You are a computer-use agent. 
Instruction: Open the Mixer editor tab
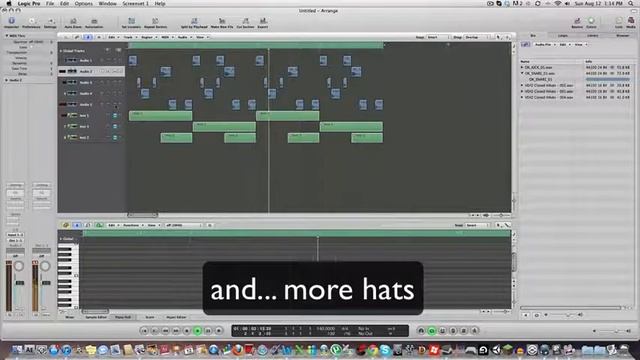coord(70,317)
